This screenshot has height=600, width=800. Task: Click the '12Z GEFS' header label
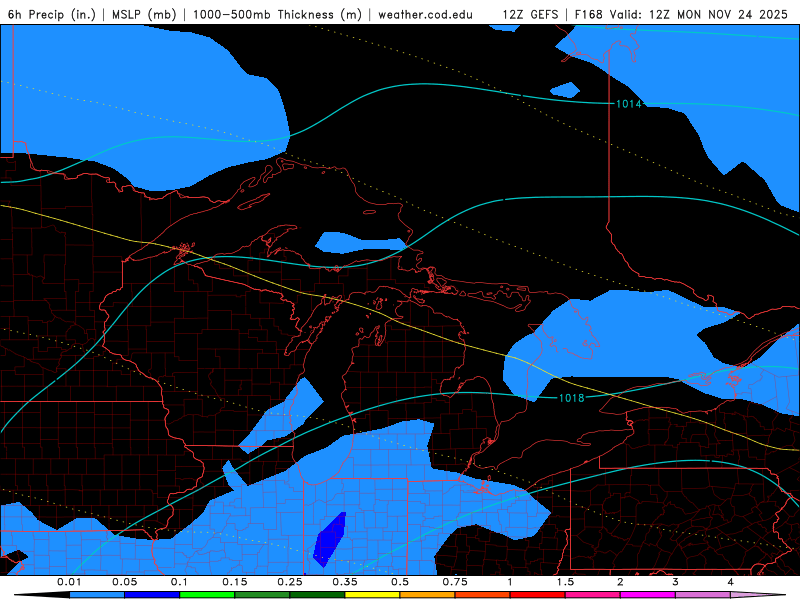[x=530, y=14]
